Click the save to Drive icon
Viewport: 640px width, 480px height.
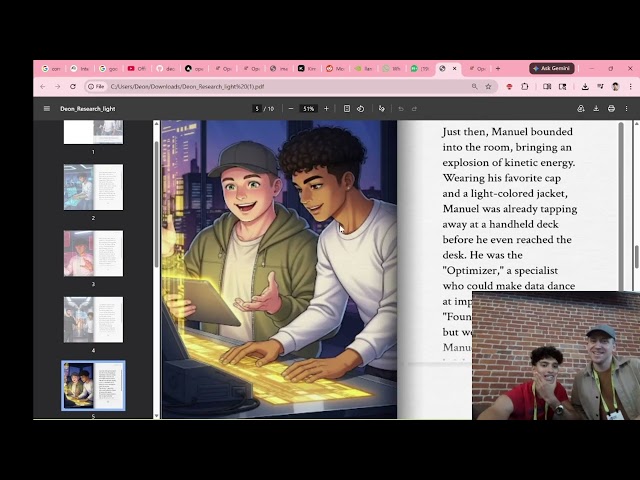coord(581,109)
